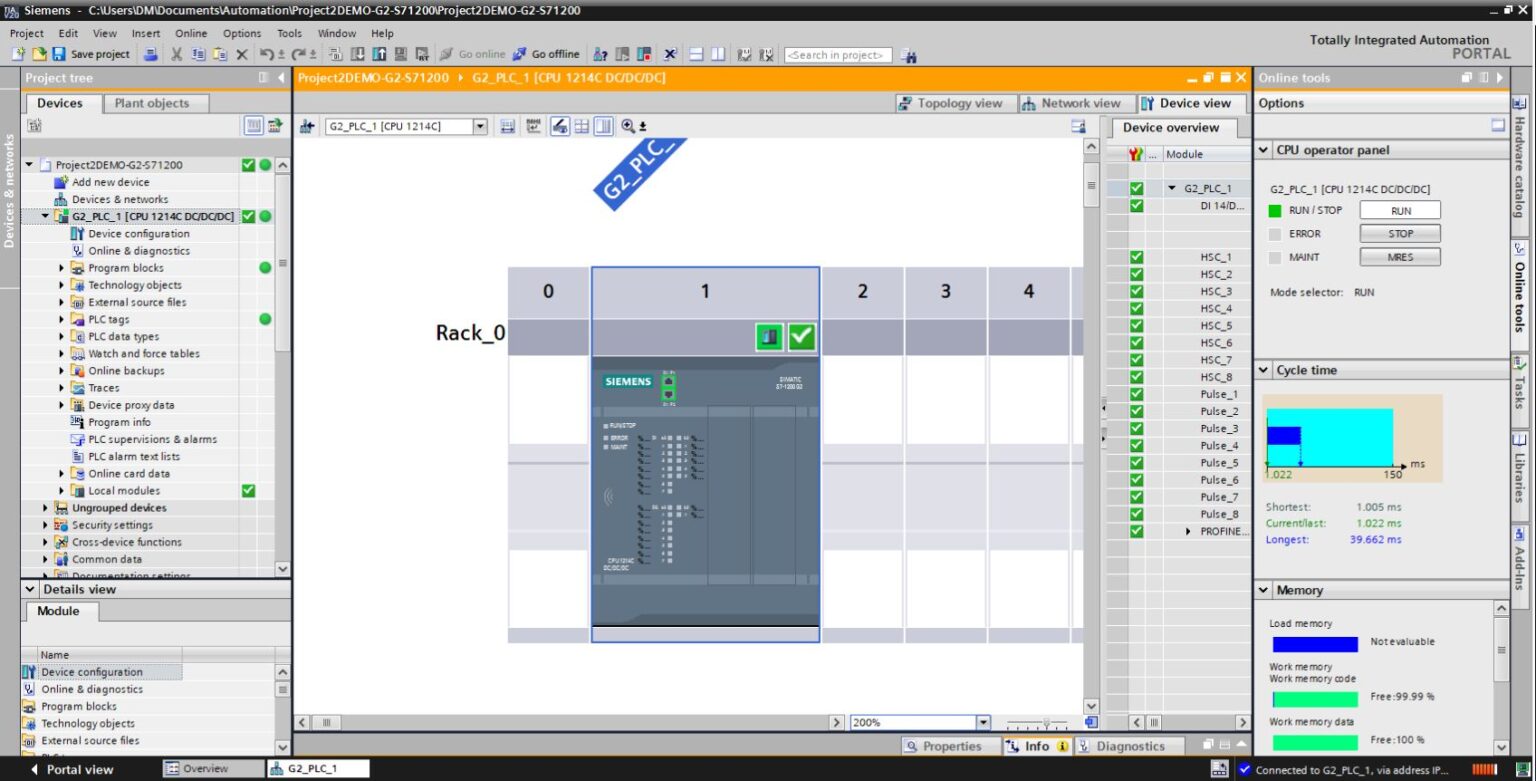This screenshot has width=1536, height=781.
Task: Select PLC supervisions & alarms item
Action: pos(152,439)
